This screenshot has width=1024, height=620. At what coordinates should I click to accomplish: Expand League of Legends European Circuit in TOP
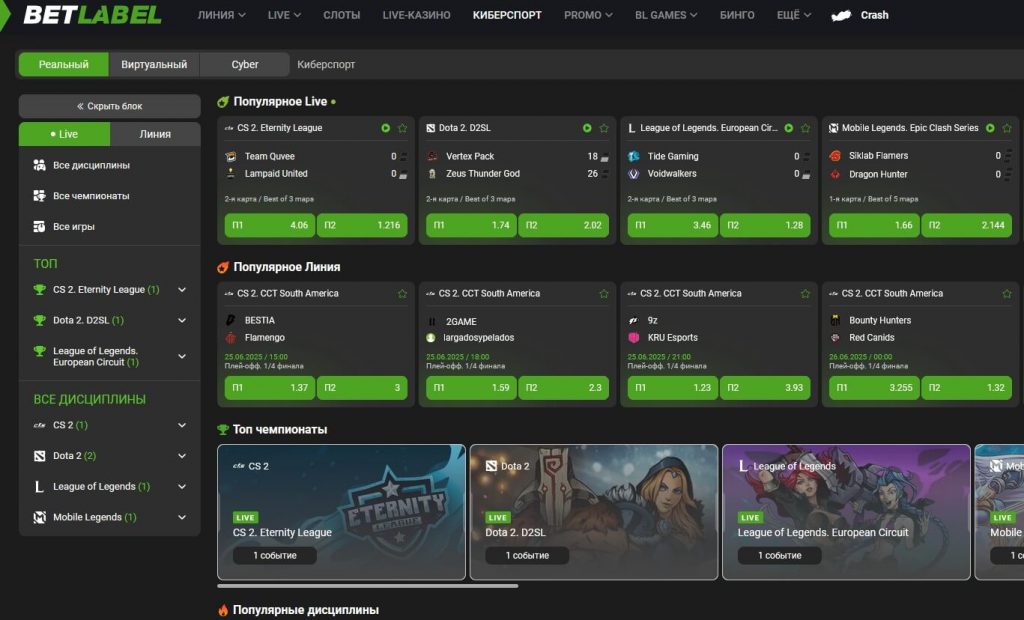point(182,356)
